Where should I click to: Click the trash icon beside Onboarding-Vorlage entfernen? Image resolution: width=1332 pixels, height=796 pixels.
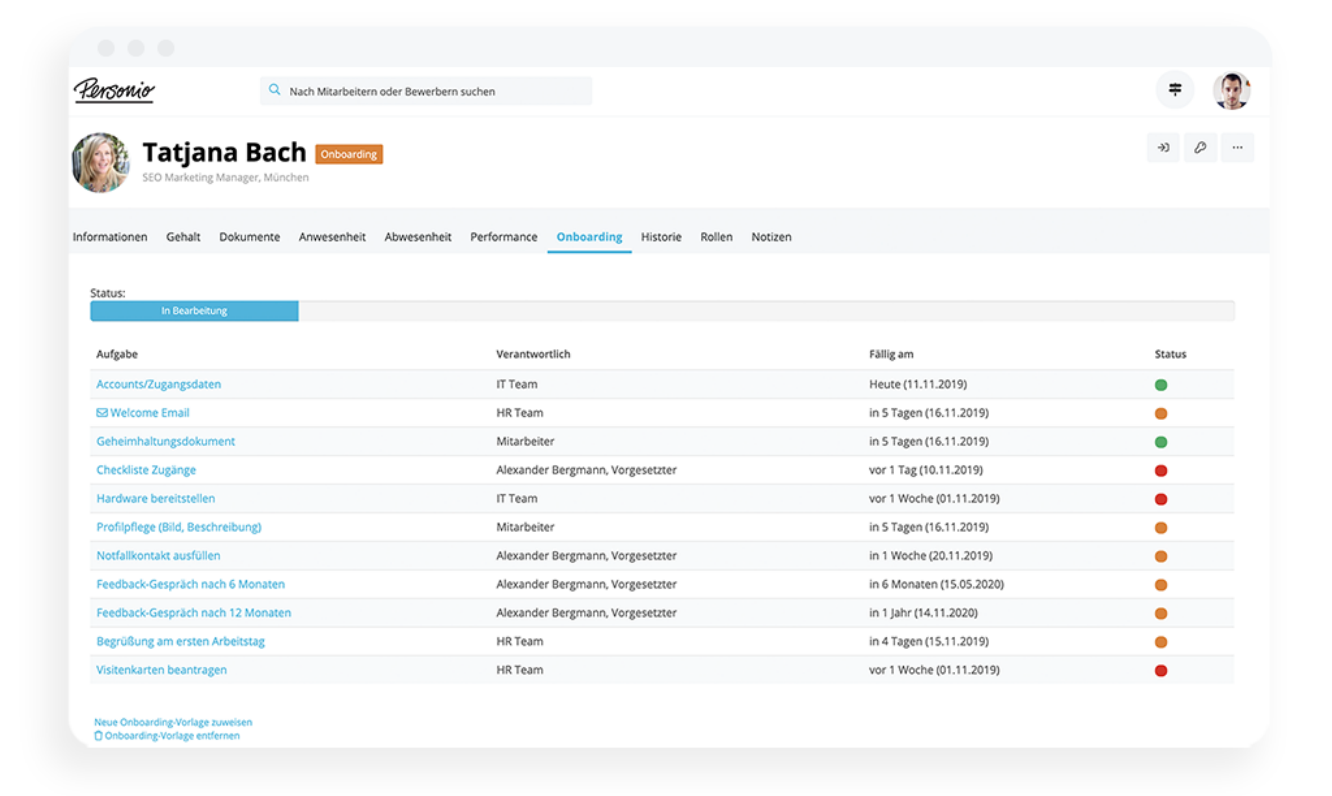point(98,736)
